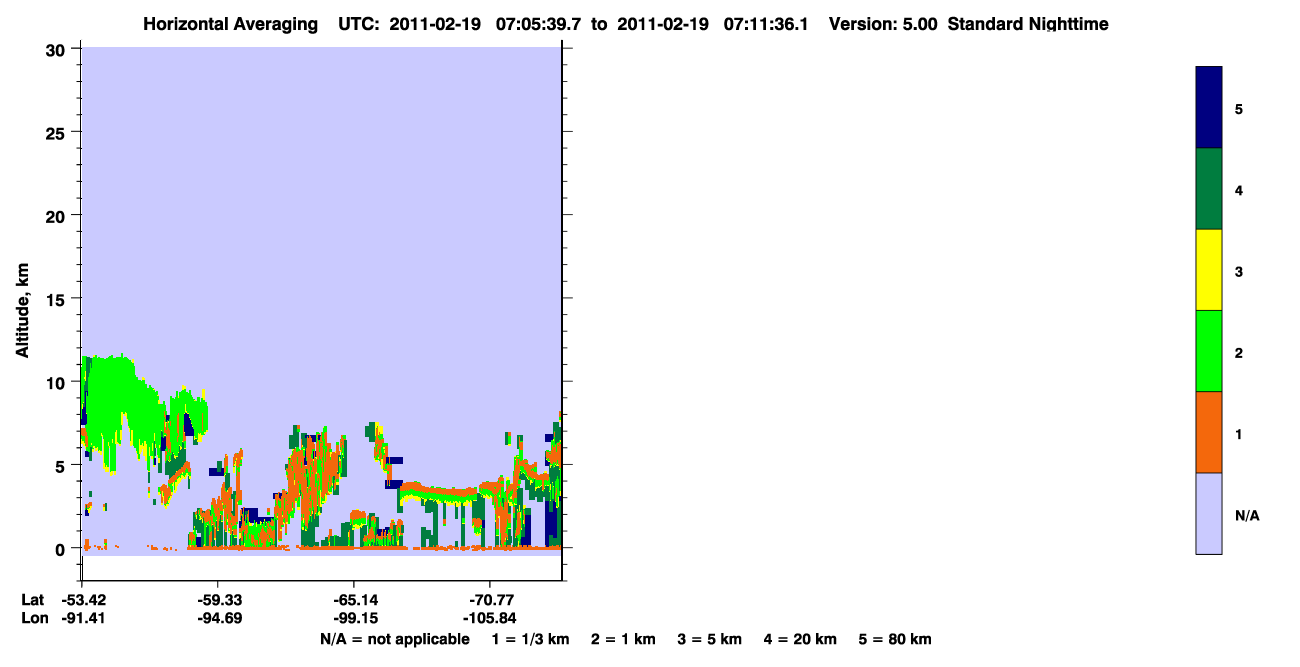This screenshot has width=1300, height=667.
Task: Click legend text '1 = 1/3 km'
Action: [x=531, y=639]
